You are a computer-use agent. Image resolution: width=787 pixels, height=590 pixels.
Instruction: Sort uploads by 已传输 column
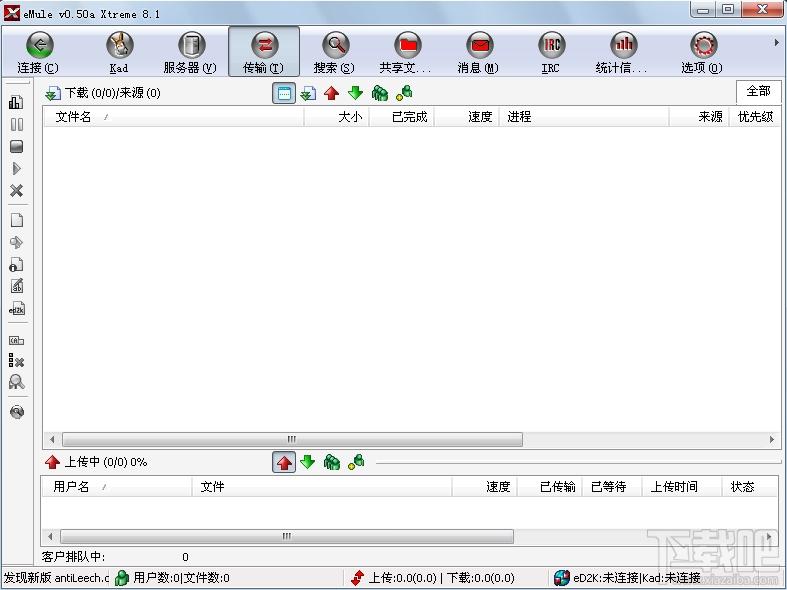point(550,487)
